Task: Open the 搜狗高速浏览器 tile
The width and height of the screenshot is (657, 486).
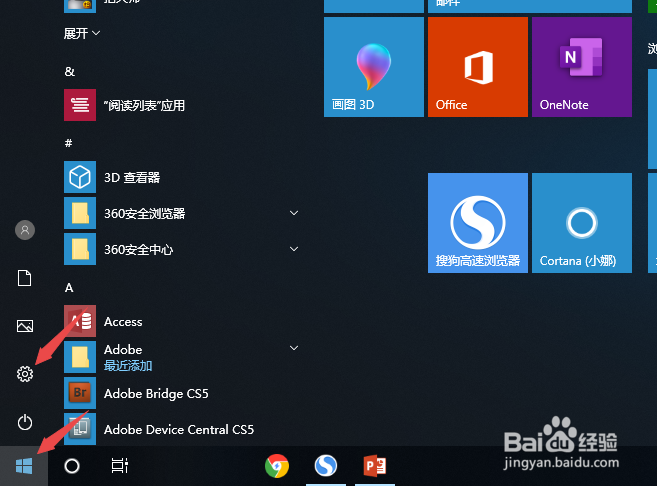Action: [478, 223]
